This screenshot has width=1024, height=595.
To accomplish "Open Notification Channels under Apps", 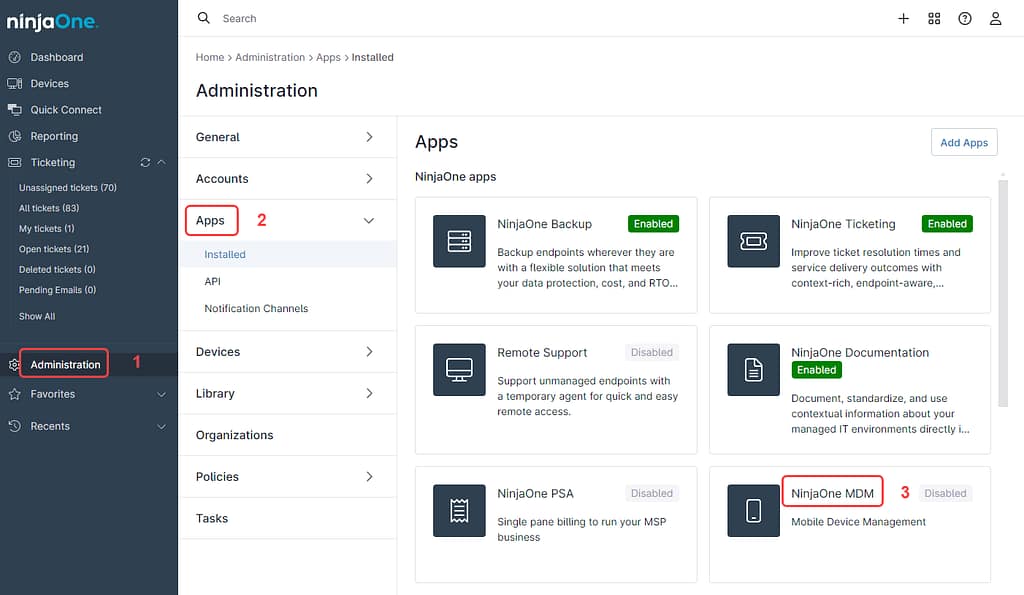I will [255, 308].
